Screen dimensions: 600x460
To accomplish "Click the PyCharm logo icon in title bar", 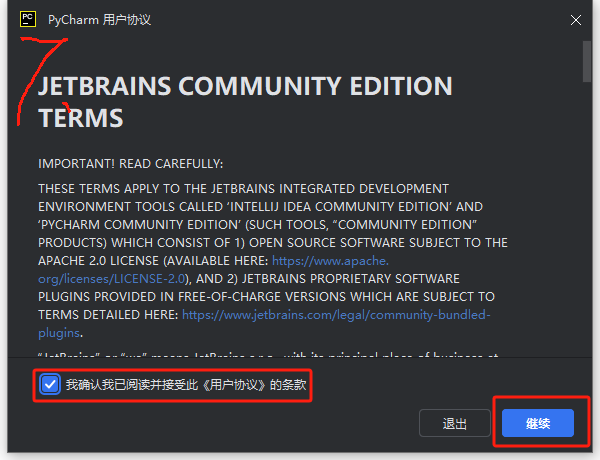I will 28,19.
